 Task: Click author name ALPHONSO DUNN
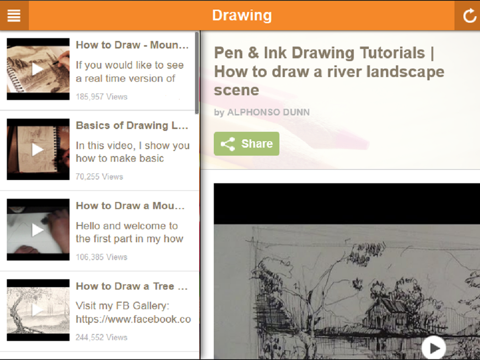(268, 112)
